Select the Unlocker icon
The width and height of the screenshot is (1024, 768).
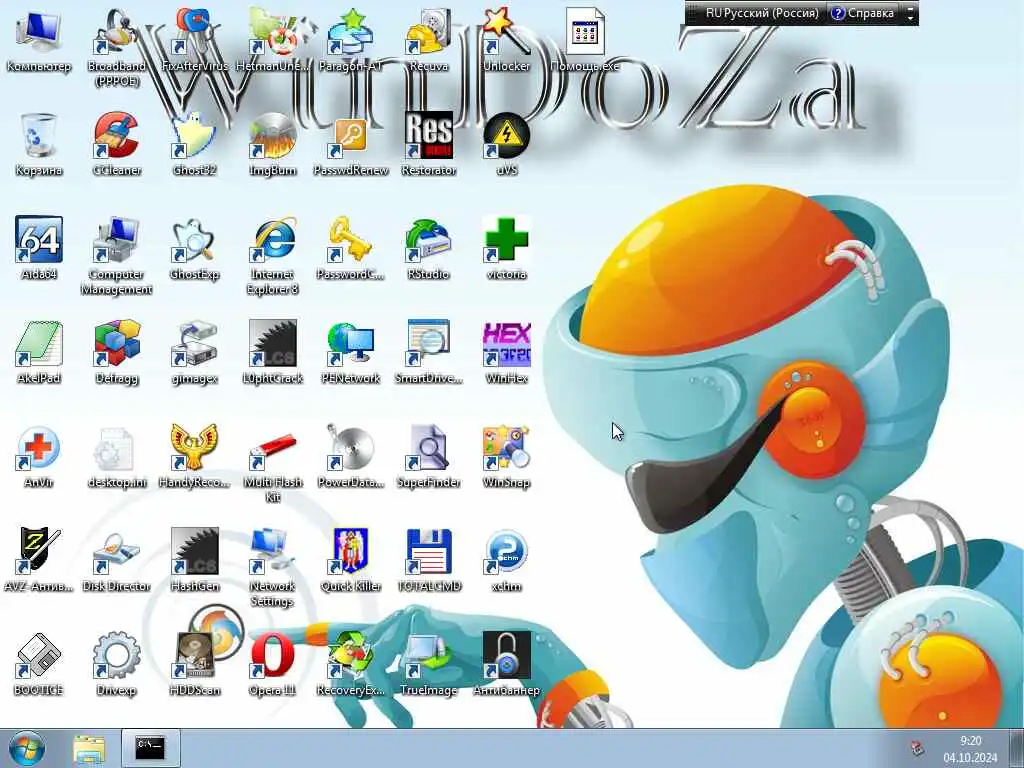click(507, 39)
